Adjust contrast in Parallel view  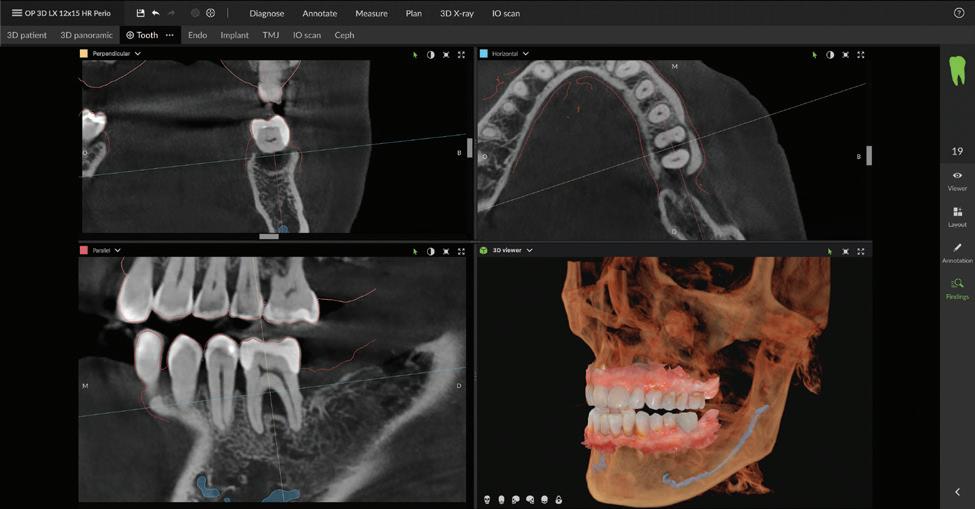click(430, 252)
